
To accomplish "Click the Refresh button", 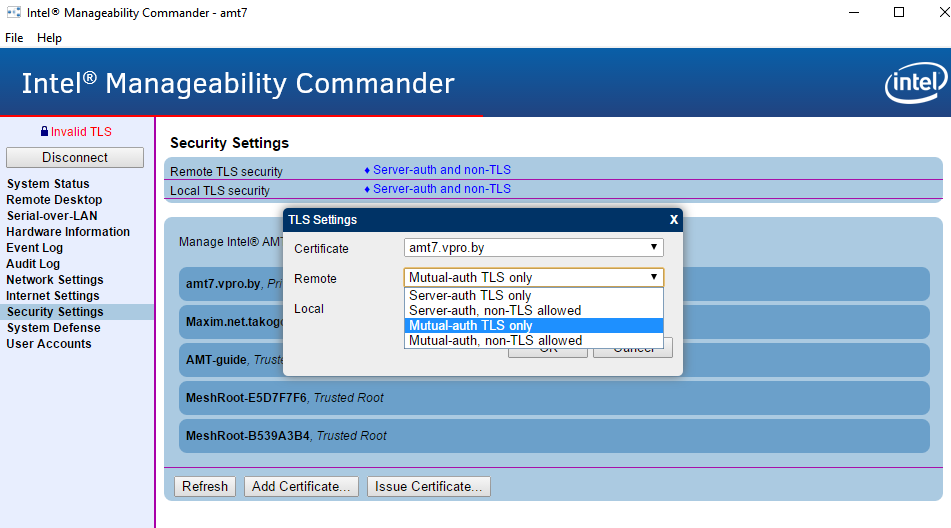I will pos(205,486).
